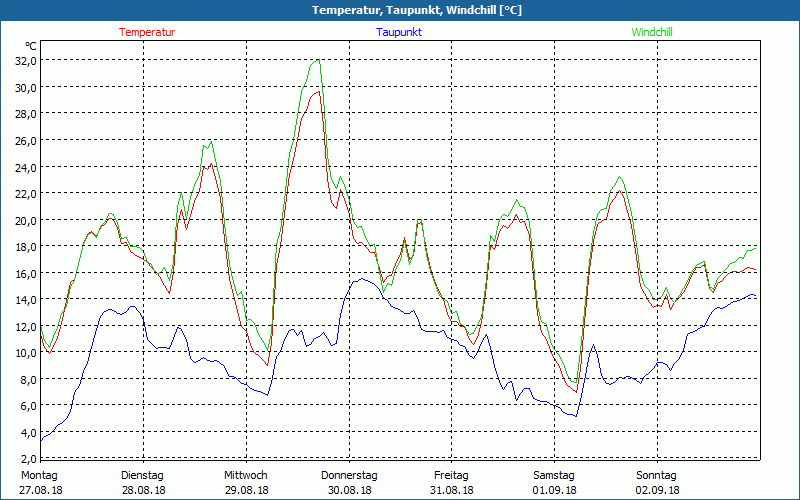Click the 'Montag' day label
The image size is (800, 500).
point(39,476)
